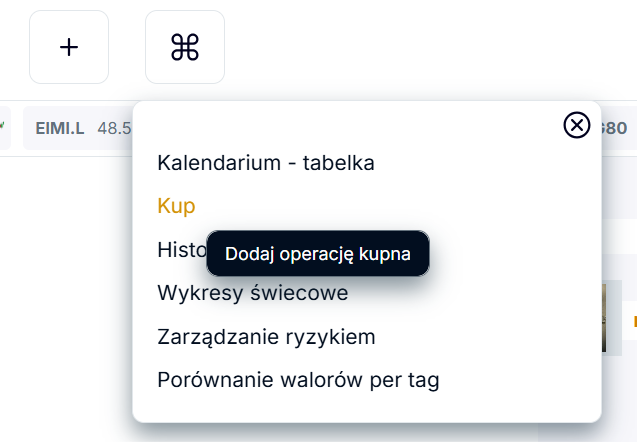
Task: Close the popup menu with X icon
Action: (577, 125)
